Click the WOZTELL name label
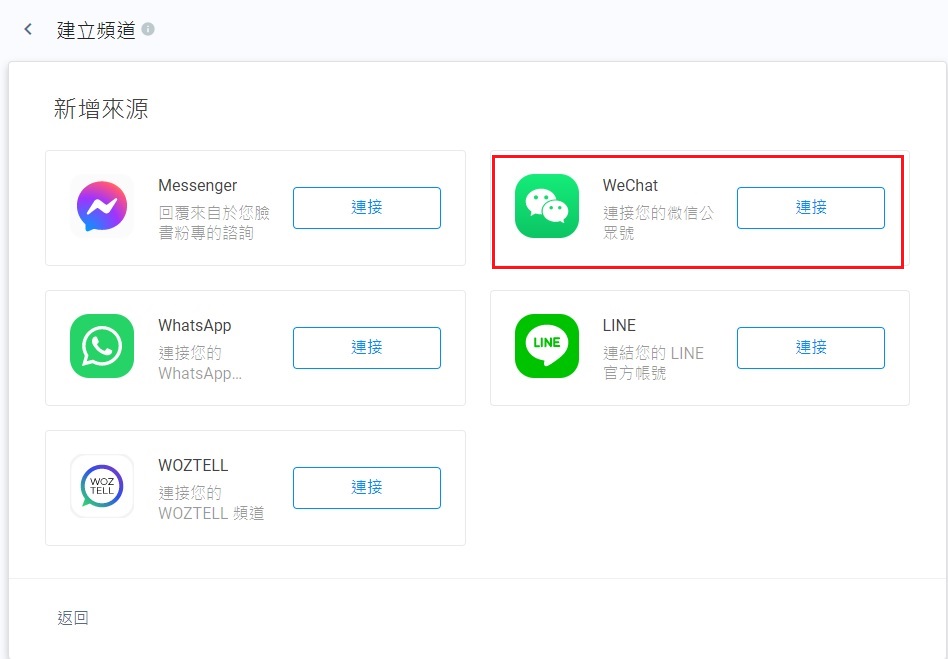 tap(193, 466)
